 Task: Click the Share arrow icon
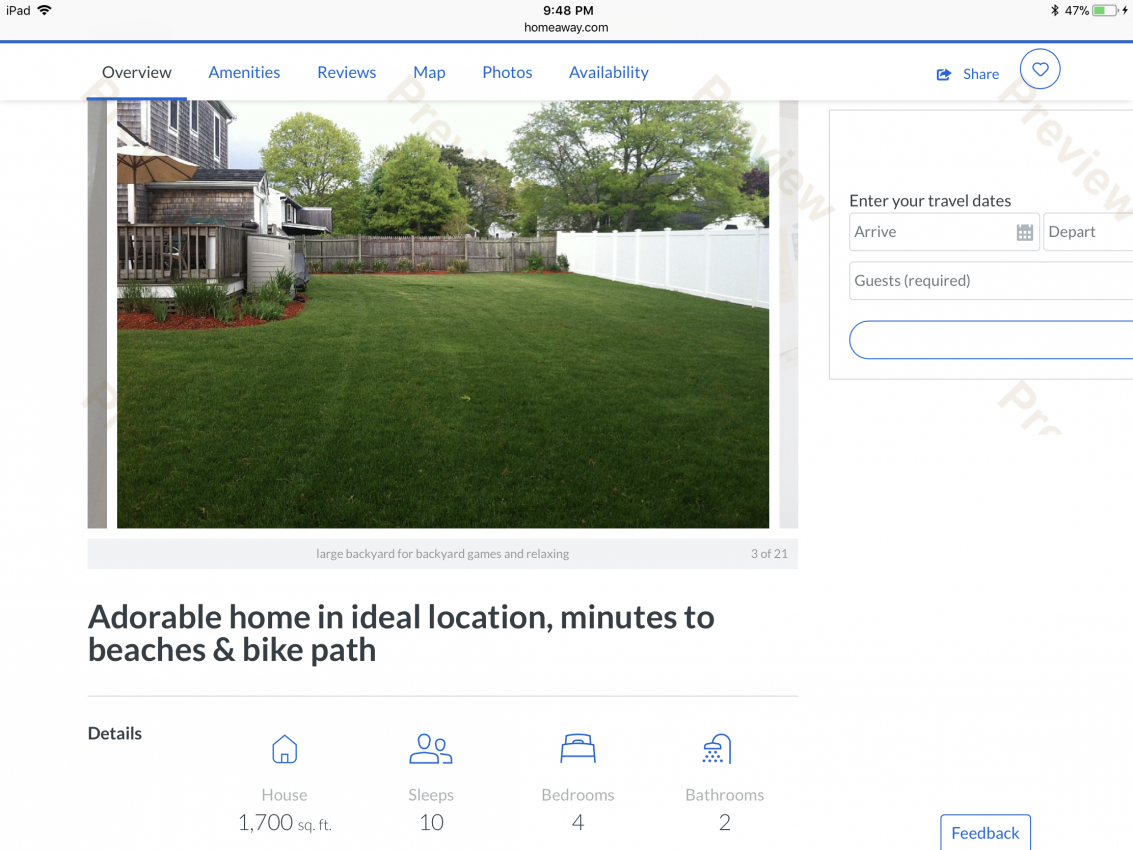pyautogui.click(x=944, y=74)
